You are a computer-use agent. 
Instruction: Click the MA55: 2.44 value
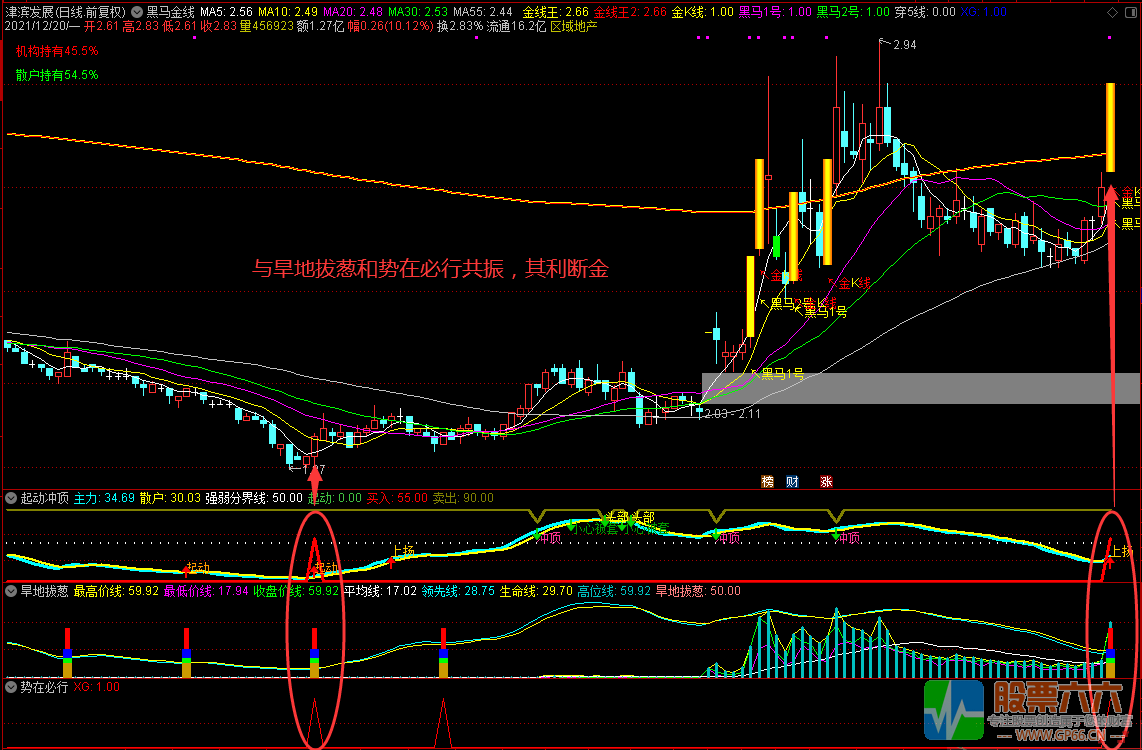tap(483, 12)
